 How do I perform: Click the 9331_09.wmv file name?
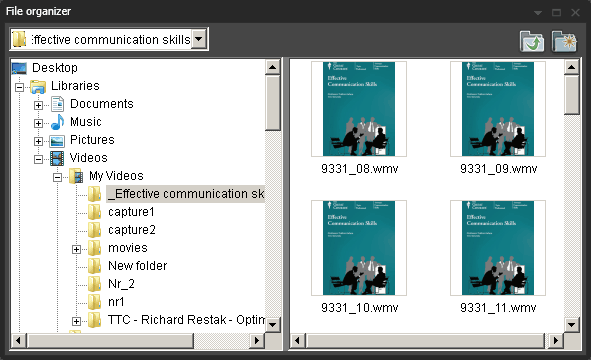pyautogui.click(x=499, y=169)
